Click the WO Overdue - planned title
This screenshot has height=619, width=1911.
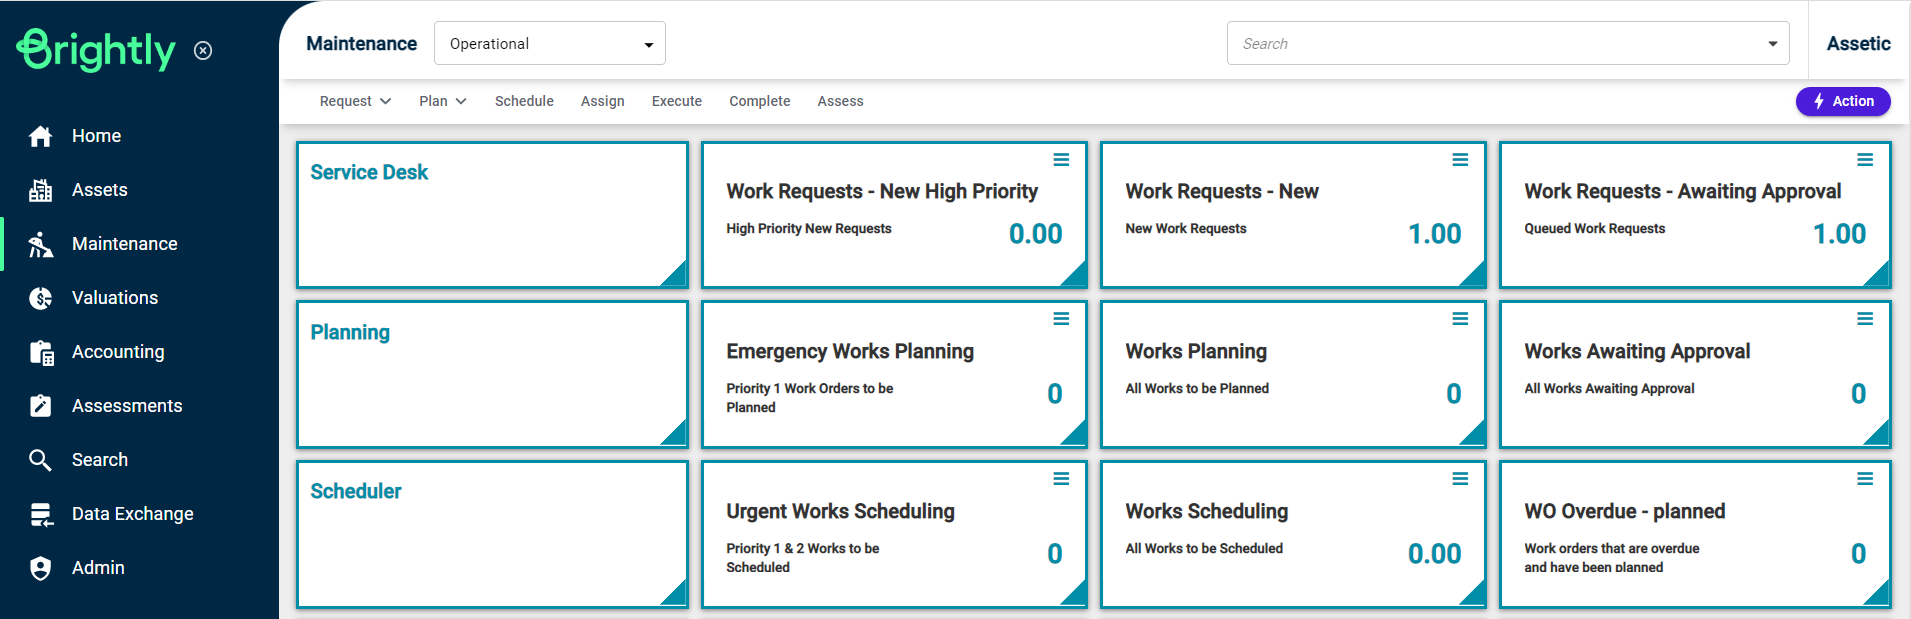tap(1625, 511)
